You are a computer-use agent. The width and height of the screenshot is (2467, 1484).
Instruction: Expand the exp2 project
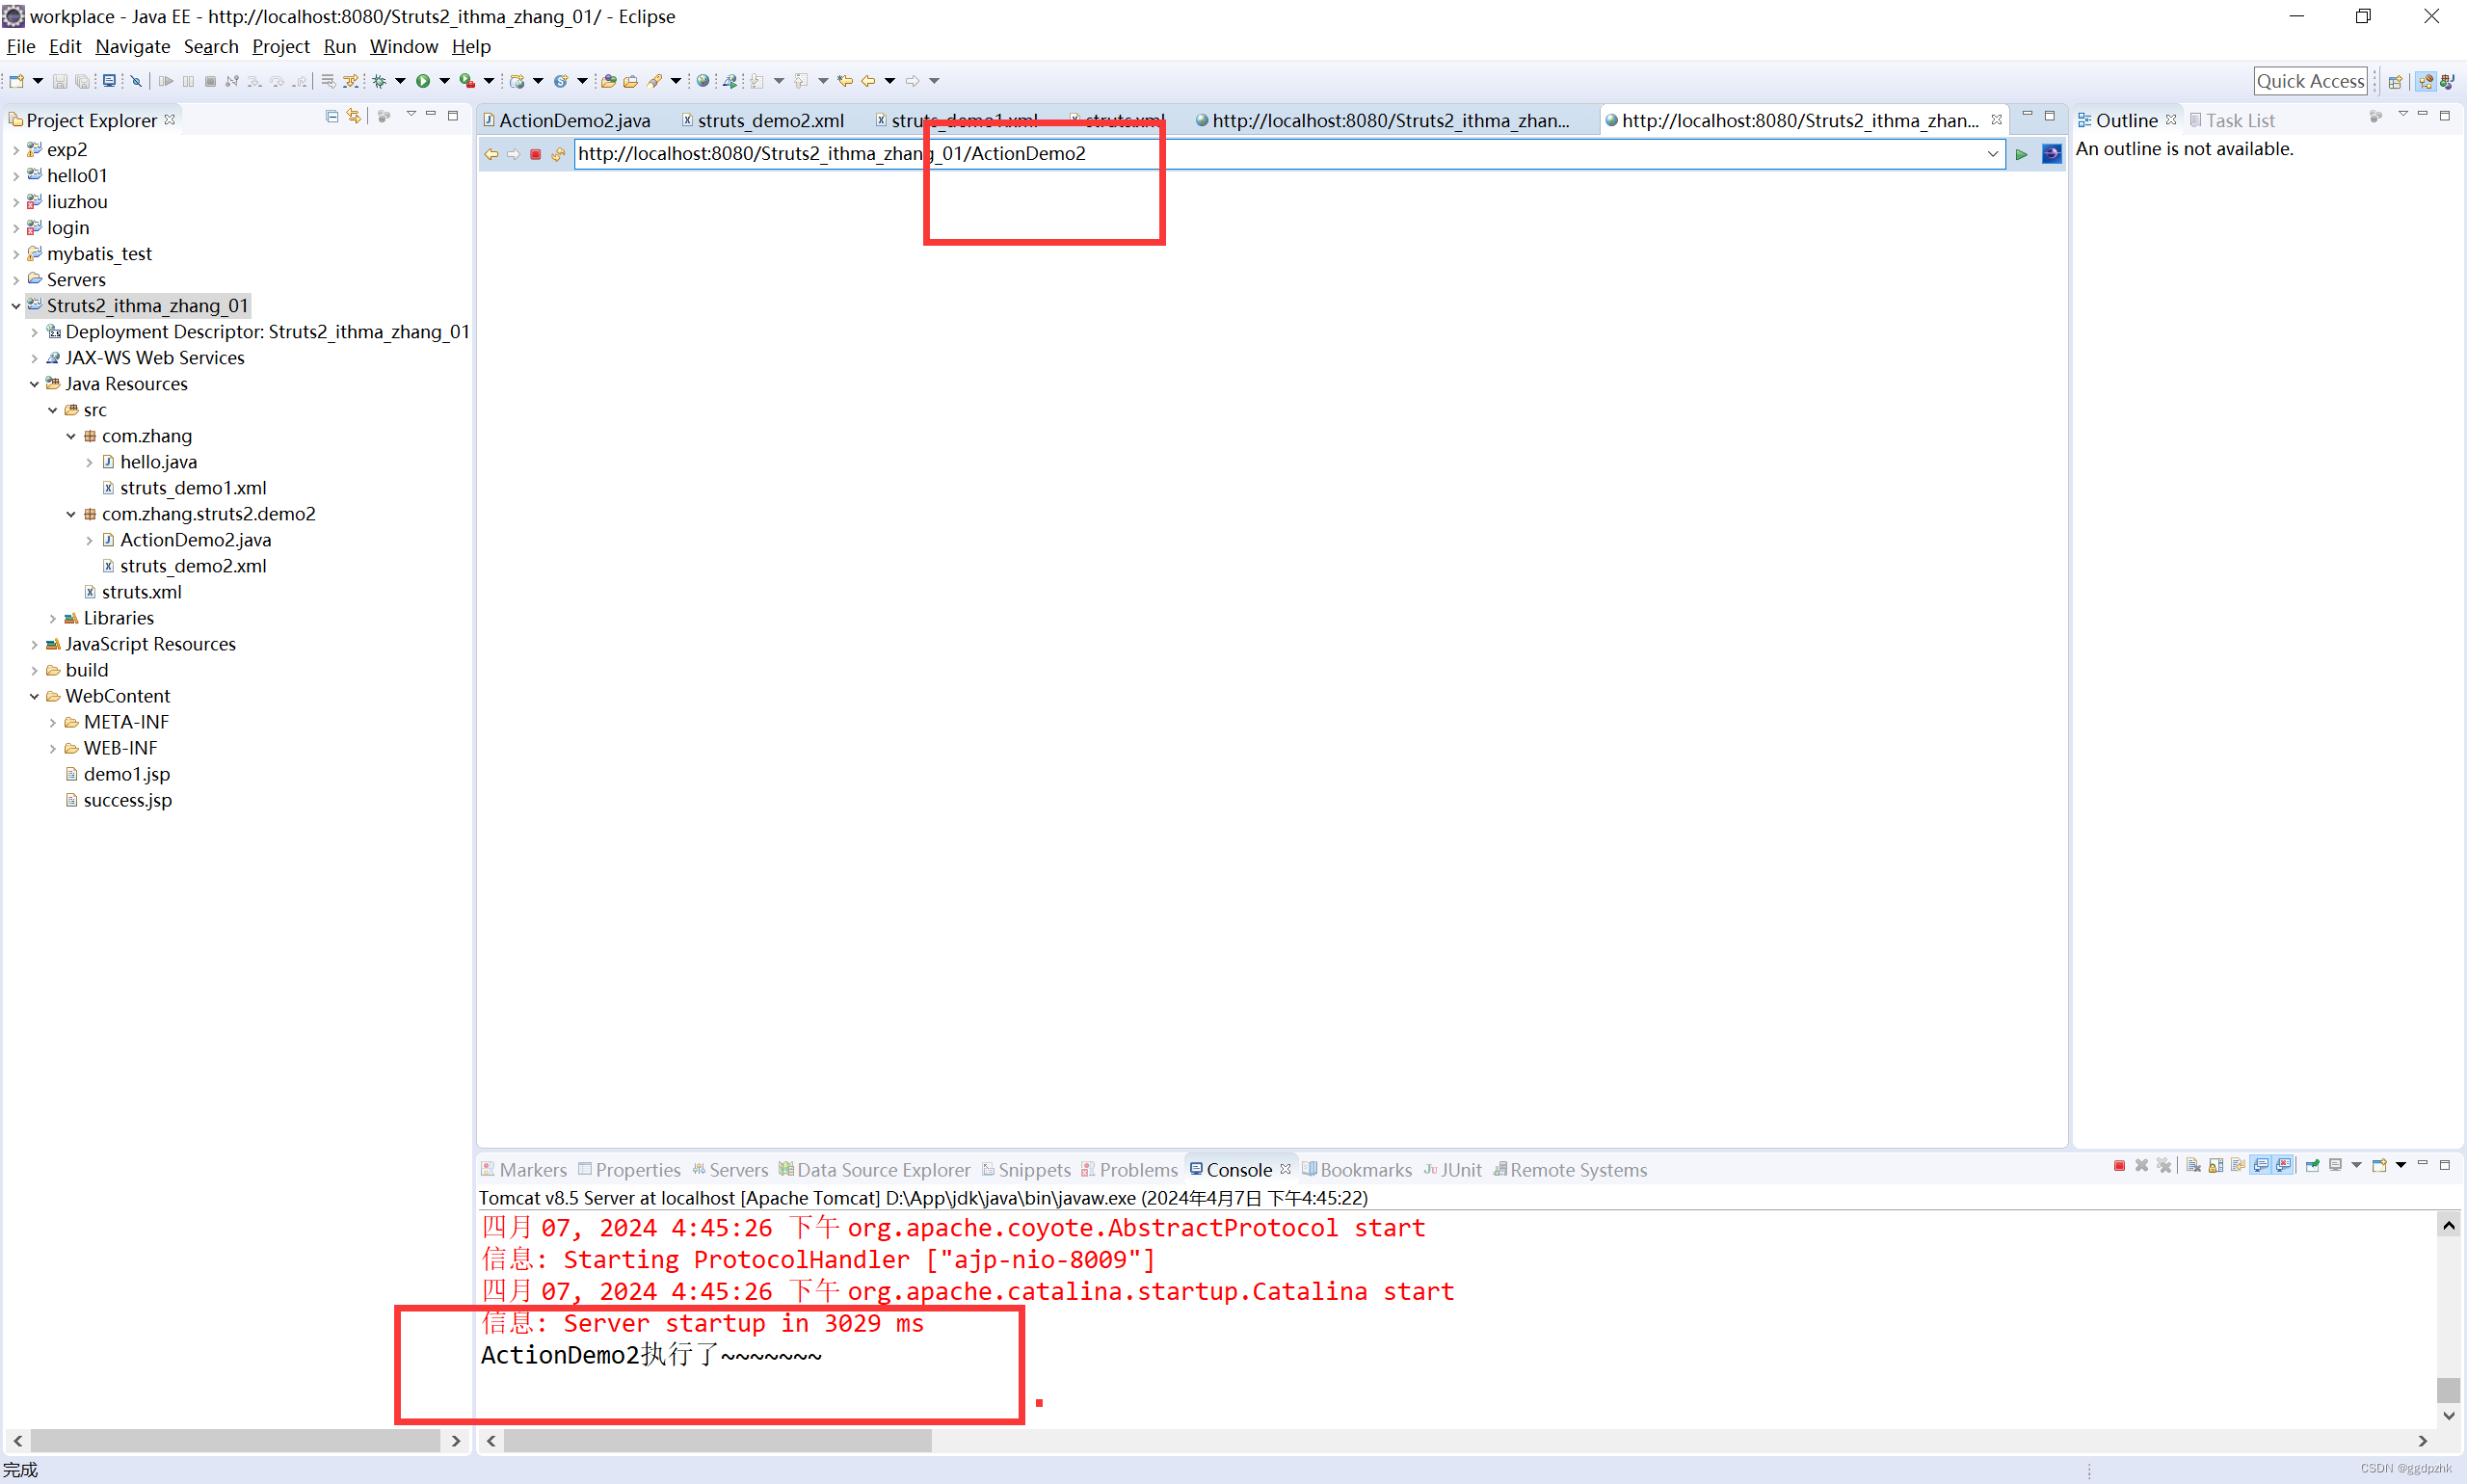(x=16, y=150)
